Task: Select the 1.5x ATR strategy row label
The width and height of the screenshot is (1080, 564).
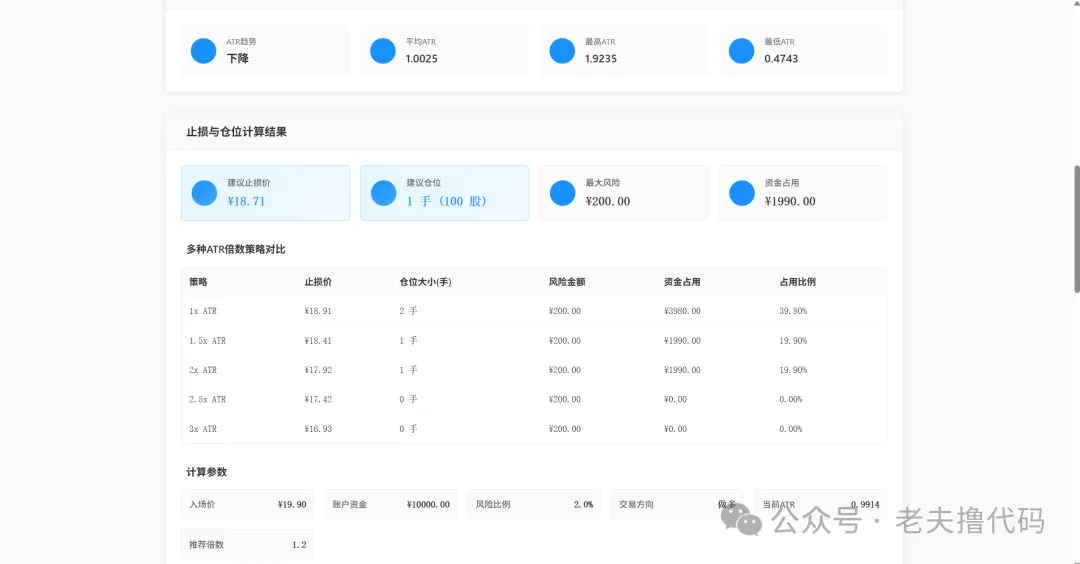Action: 207,341
